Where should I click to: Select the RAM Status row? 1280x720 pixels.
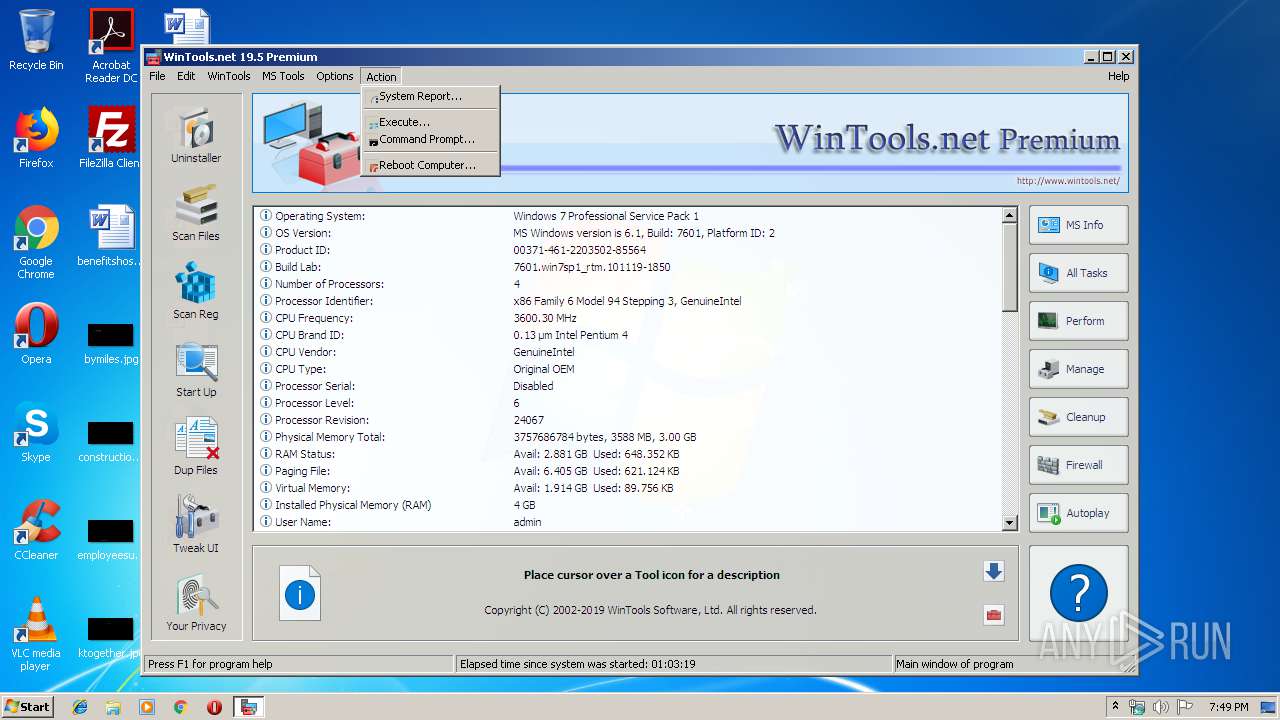[629, 454]
